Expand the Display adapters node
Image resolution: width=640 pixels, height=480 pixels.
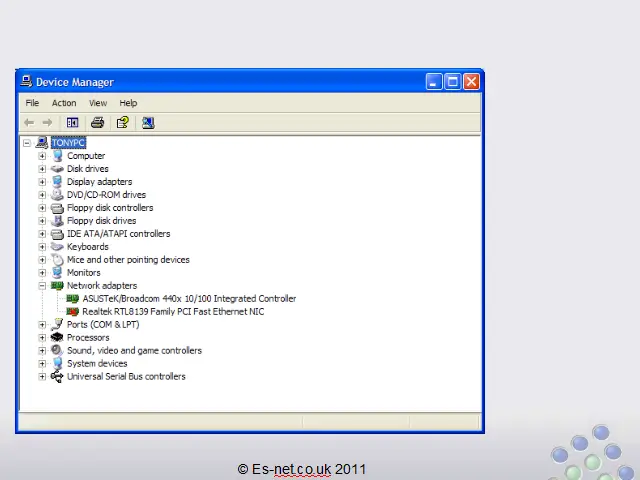pyautogui.click(x=42, y=182)
